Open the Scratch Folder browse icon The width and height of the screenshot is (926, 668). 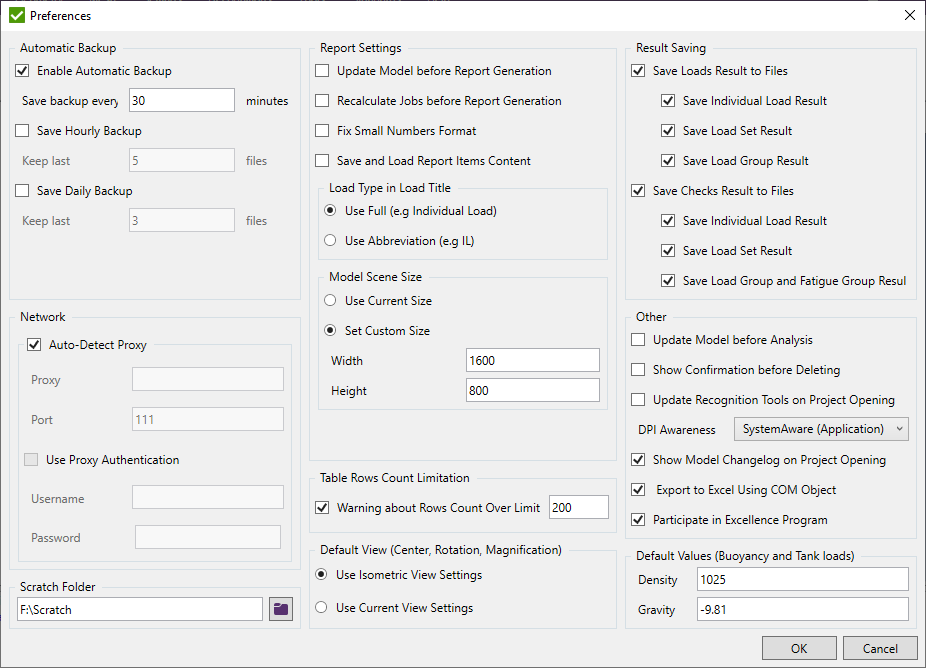pos(280,608)
